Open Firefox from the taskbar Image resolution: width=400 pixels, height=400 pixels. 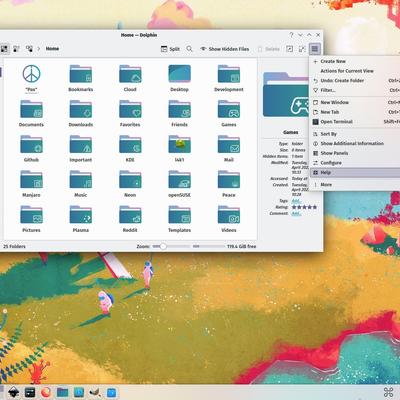tap(46, 392)
